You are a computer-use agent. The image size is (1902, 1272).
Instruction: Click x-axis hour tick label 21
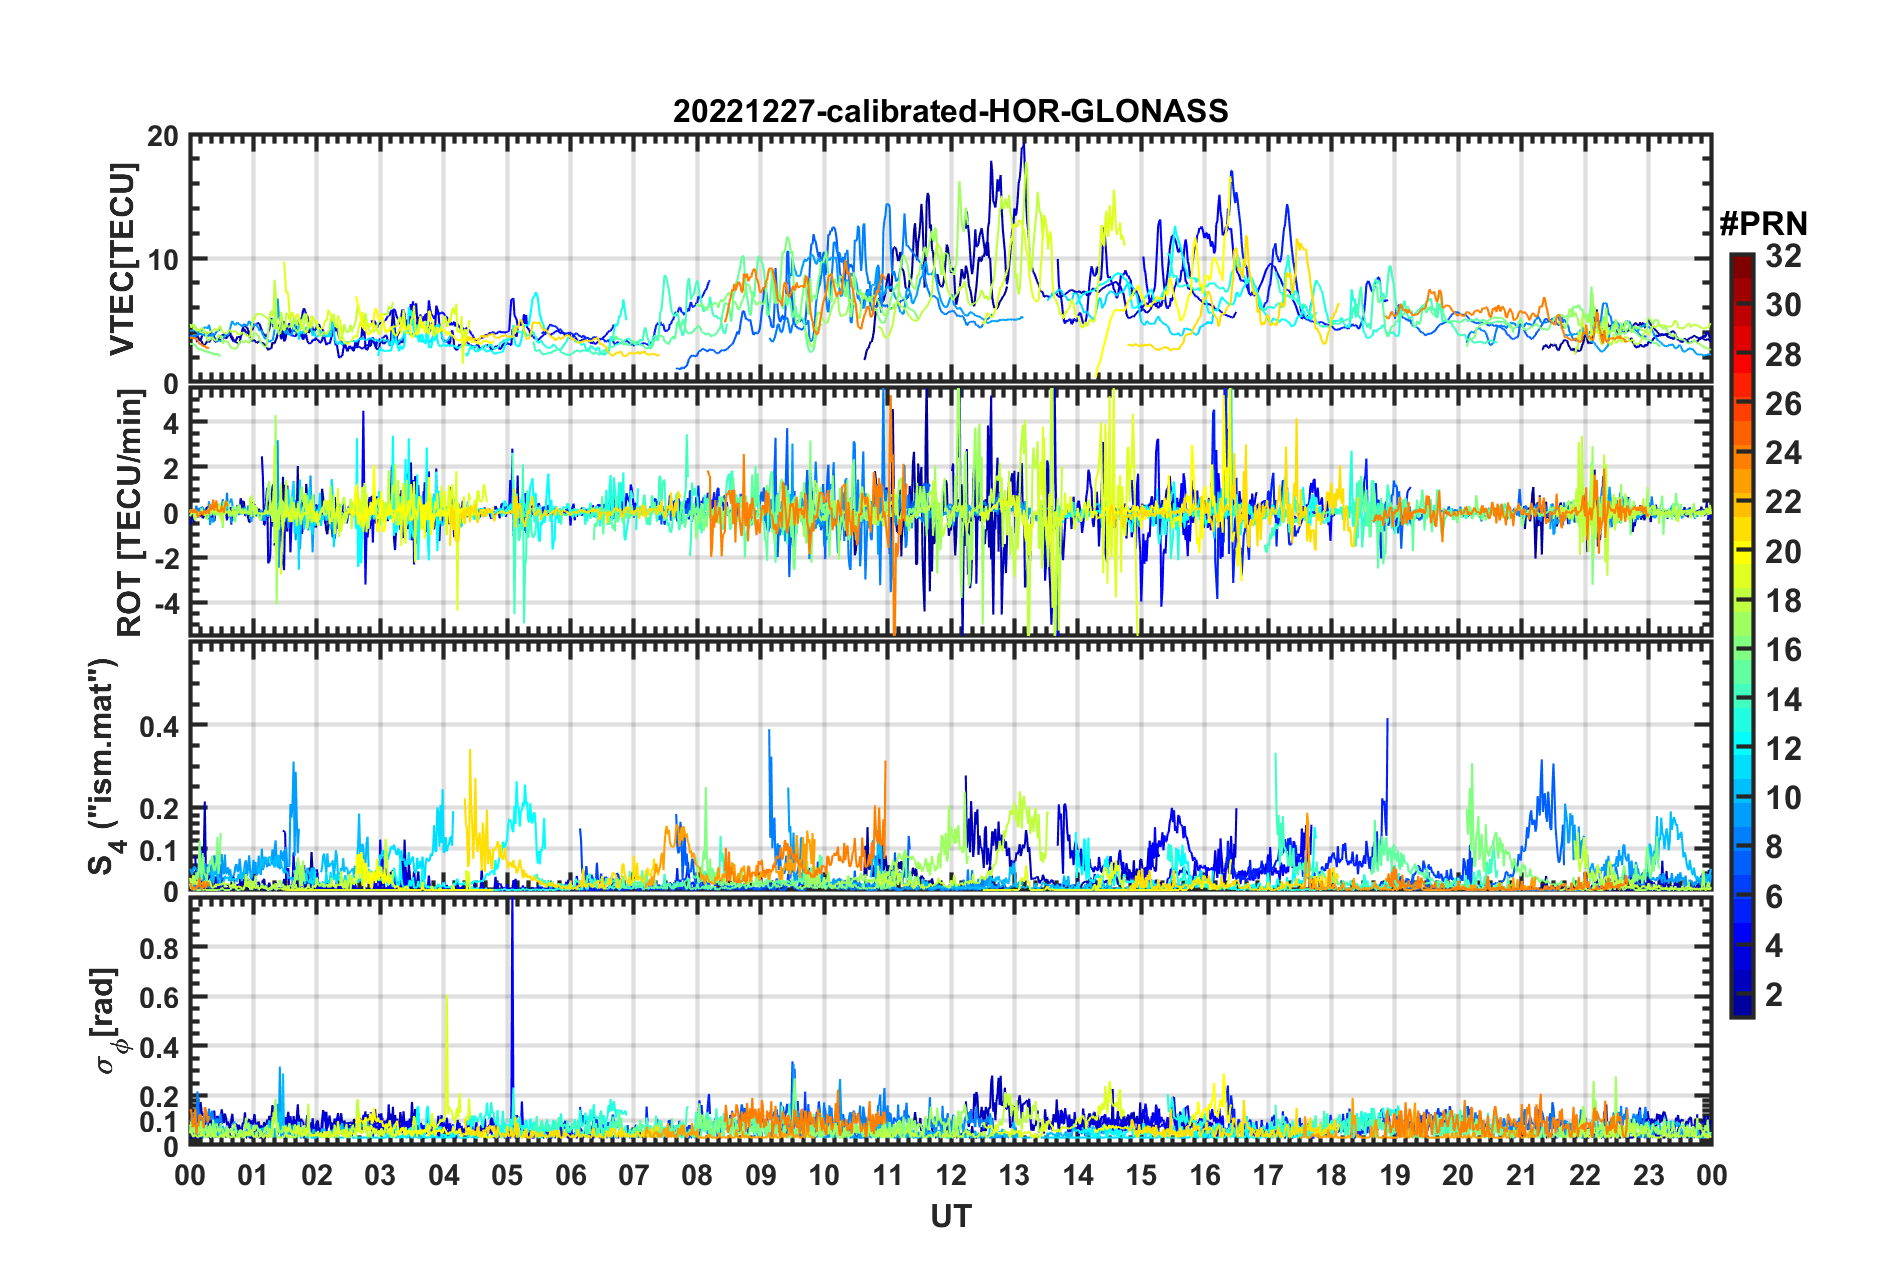[1522, 1175]
